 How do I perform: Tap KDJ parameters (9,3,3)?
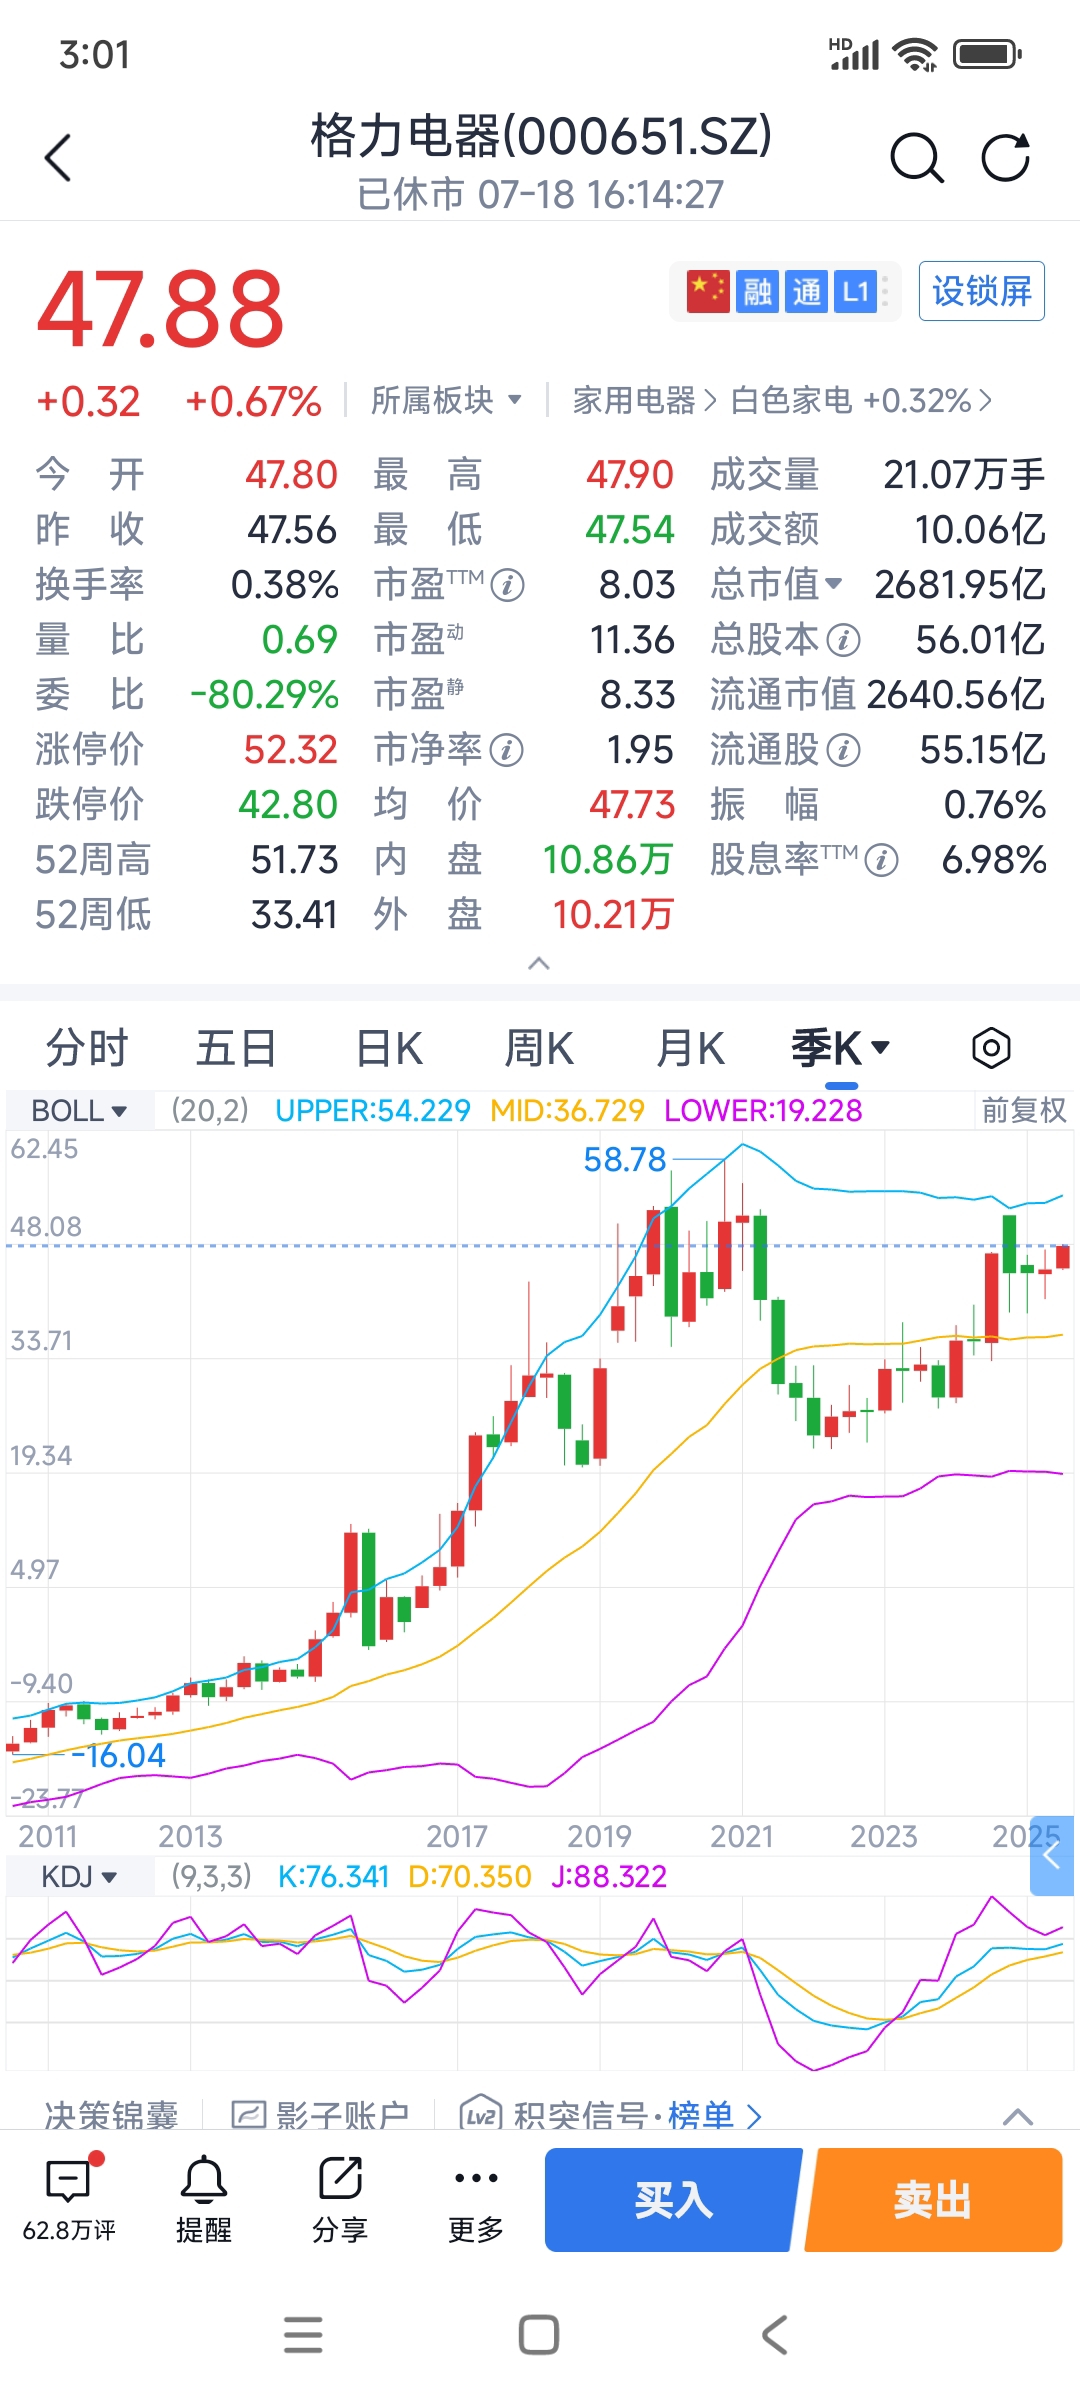pyautogui.click(x=211, y=1876)
